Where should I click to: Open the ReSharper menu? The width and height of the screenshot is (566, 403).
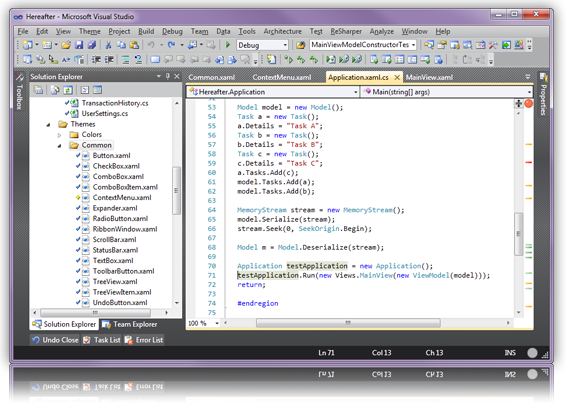346,31
